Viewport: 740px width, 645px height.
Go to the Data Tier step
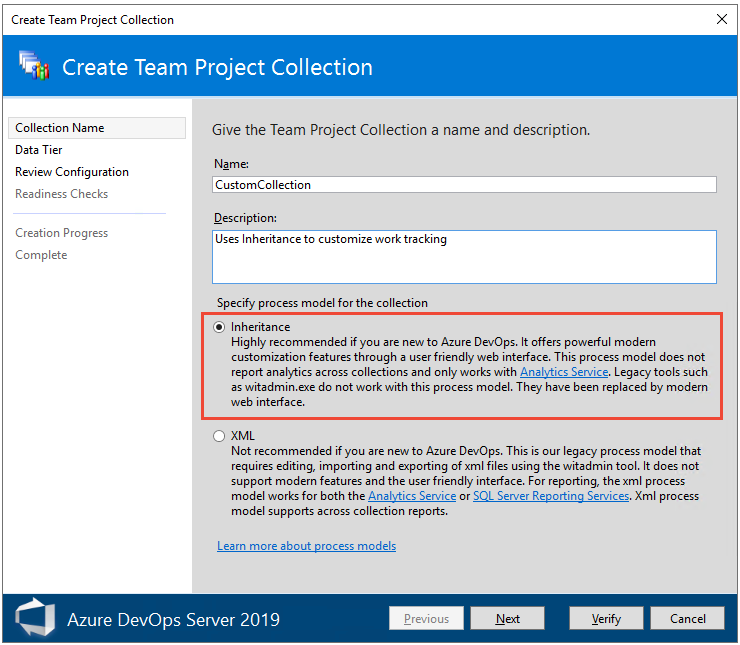tap(39, 150)
